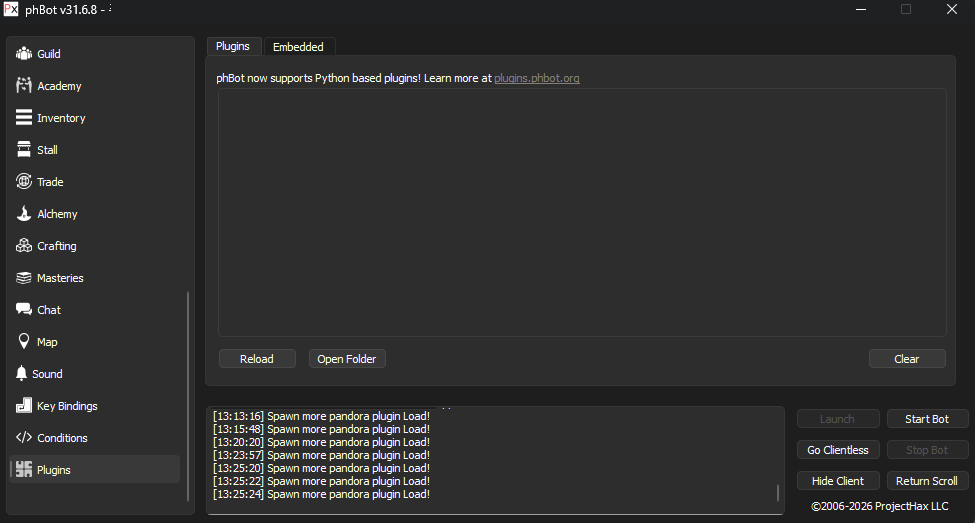Click the Go Clientless button
The height and width of the screenshot is (523, 975).
click(838, 450)
